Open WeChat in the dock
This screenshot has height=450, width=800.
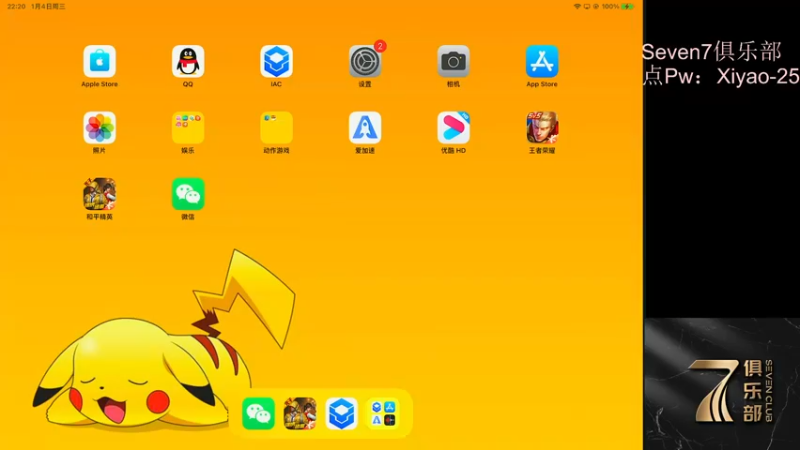[258, 413]
